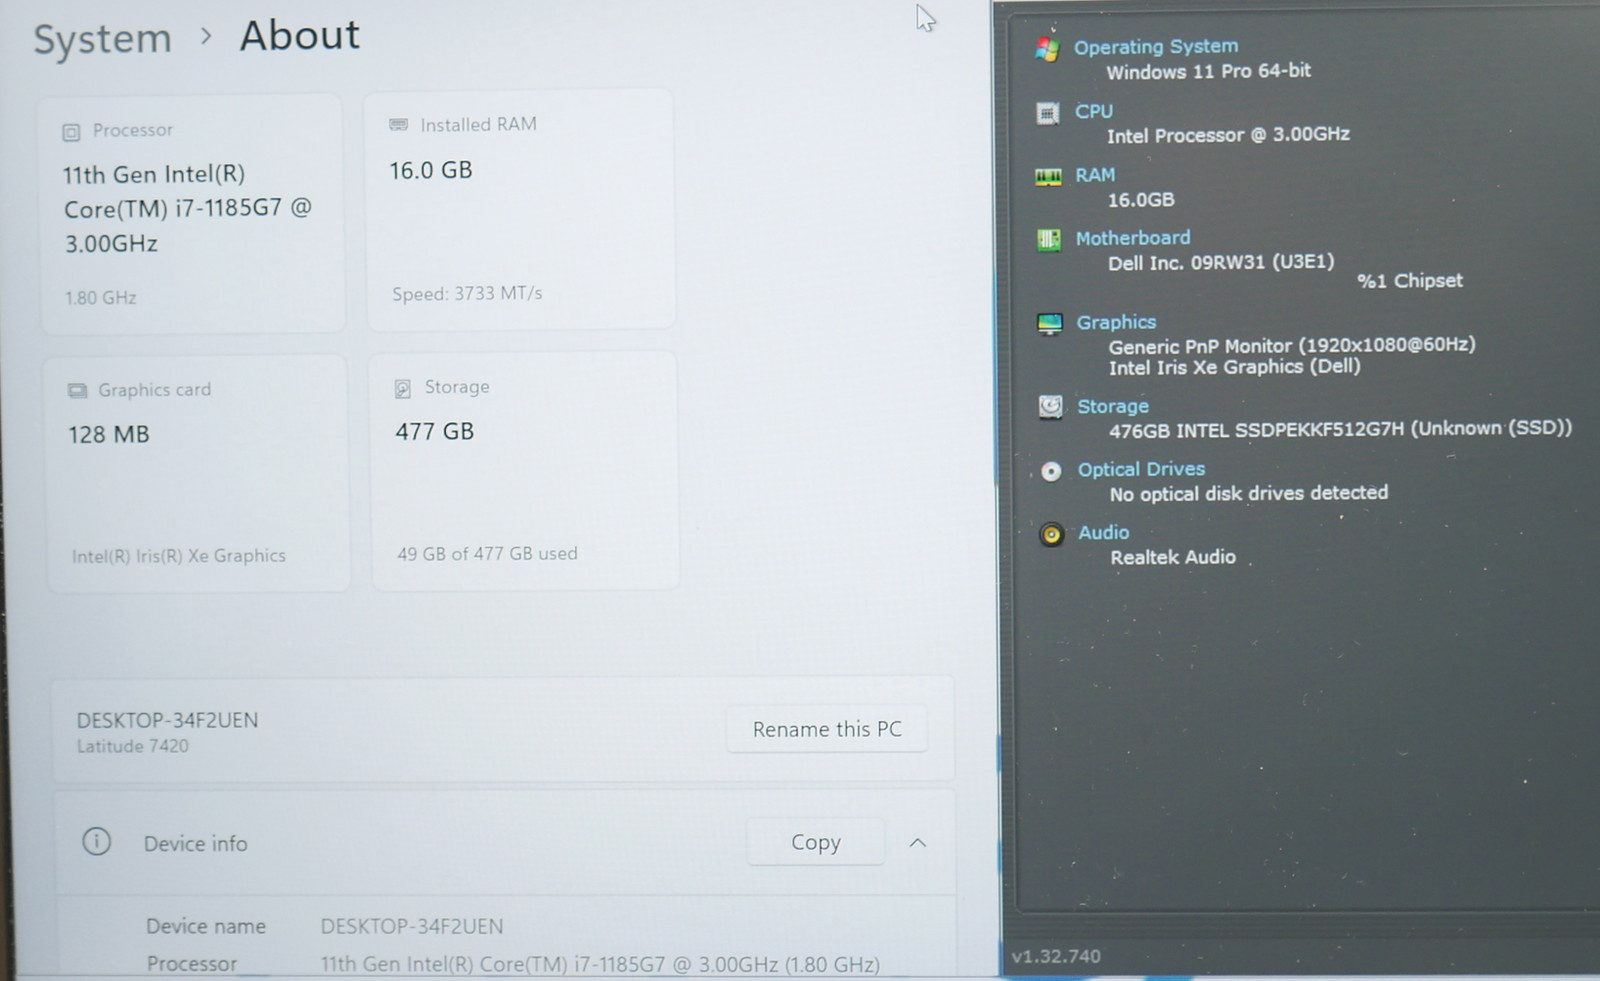The image size is (1600, 981).
Task: Open the Optical Drives section link in Speccy
Action: point(1141,469)
